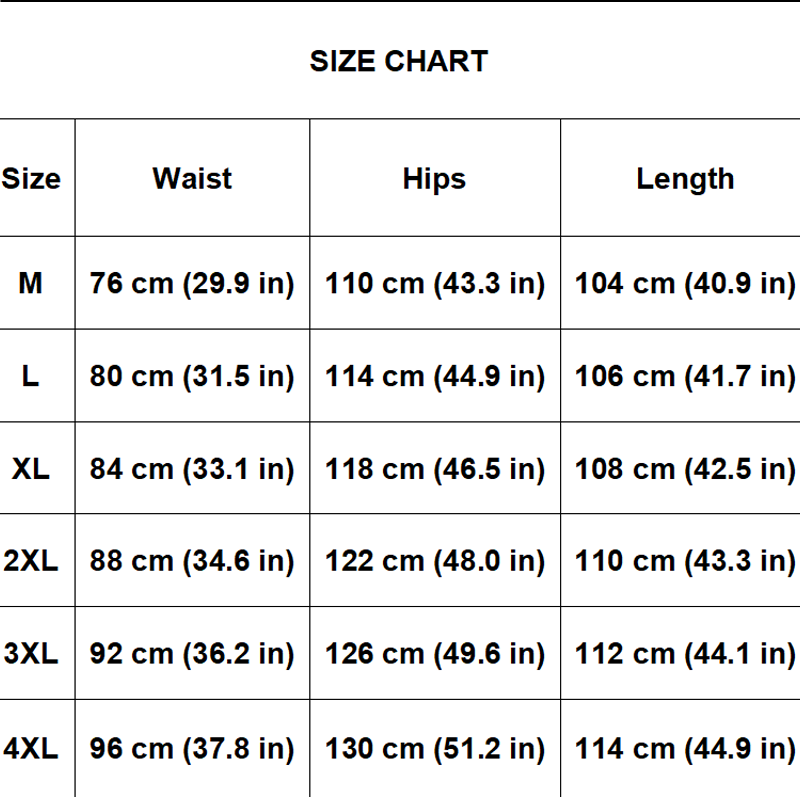
Task: Select length cell 114 cm (44.9 in)
Action: pyautogui.click(x=685, y=749)
